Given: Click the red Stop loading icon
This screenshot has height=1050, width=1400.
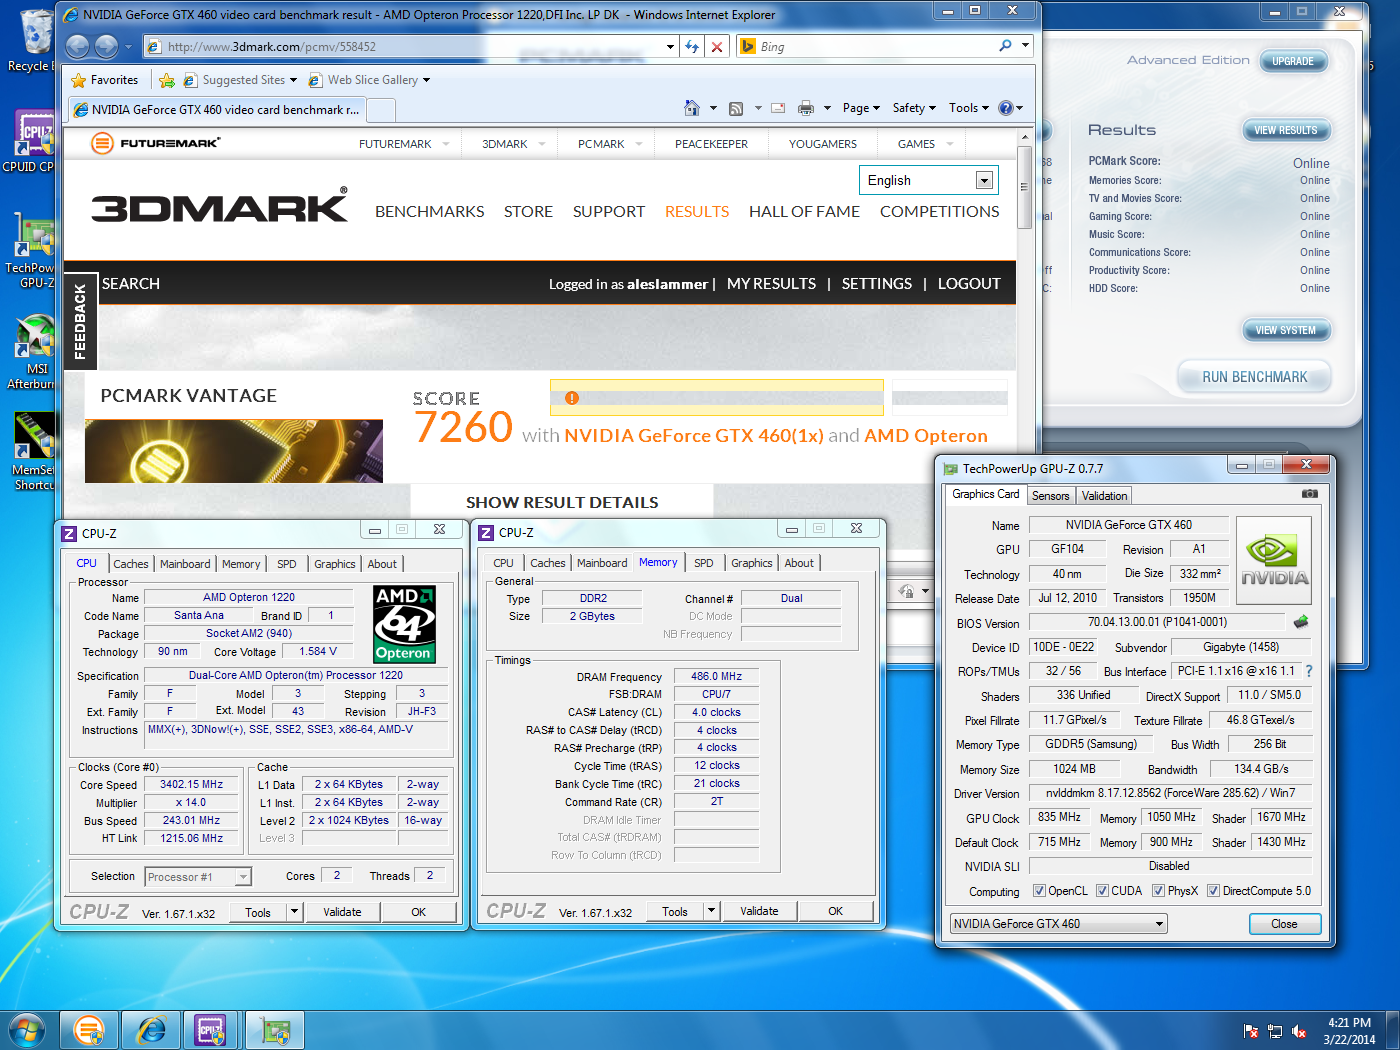Looking at the screenshot, I should [x=717, y=46].
